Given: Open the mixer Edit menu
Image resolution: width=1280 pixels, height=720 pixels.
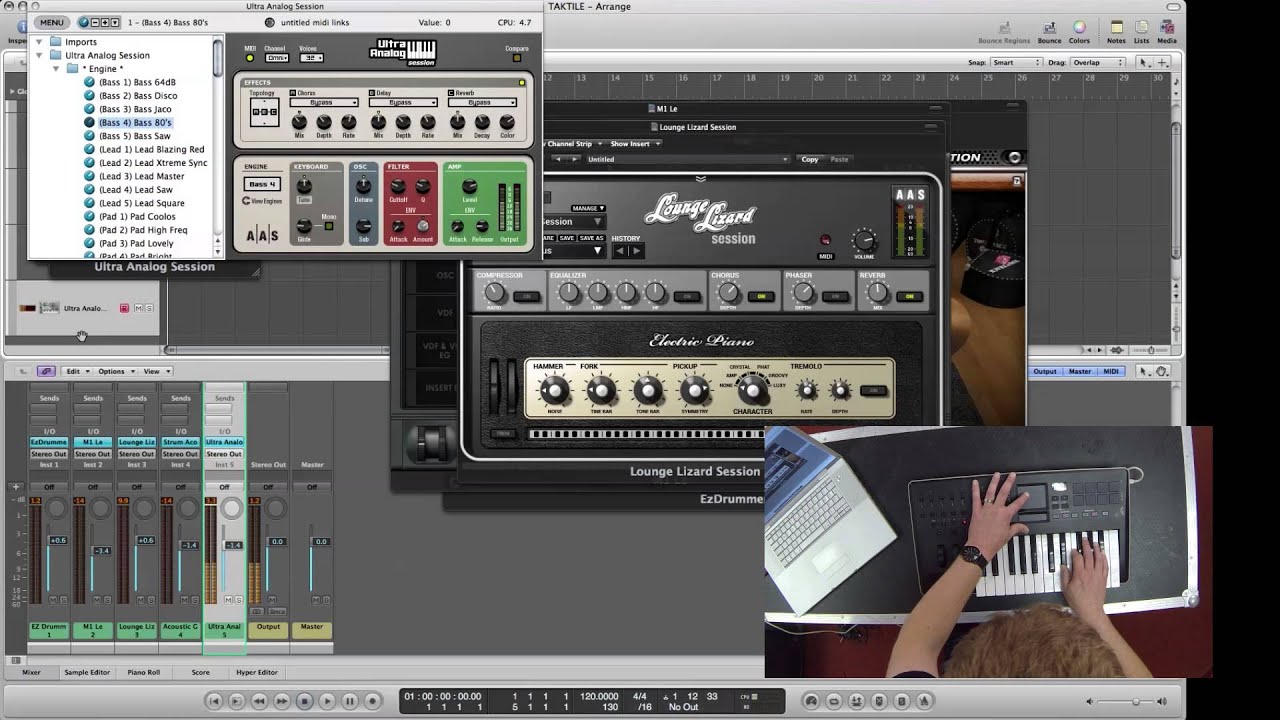Looking at the screenshot, I should point(75,371).
